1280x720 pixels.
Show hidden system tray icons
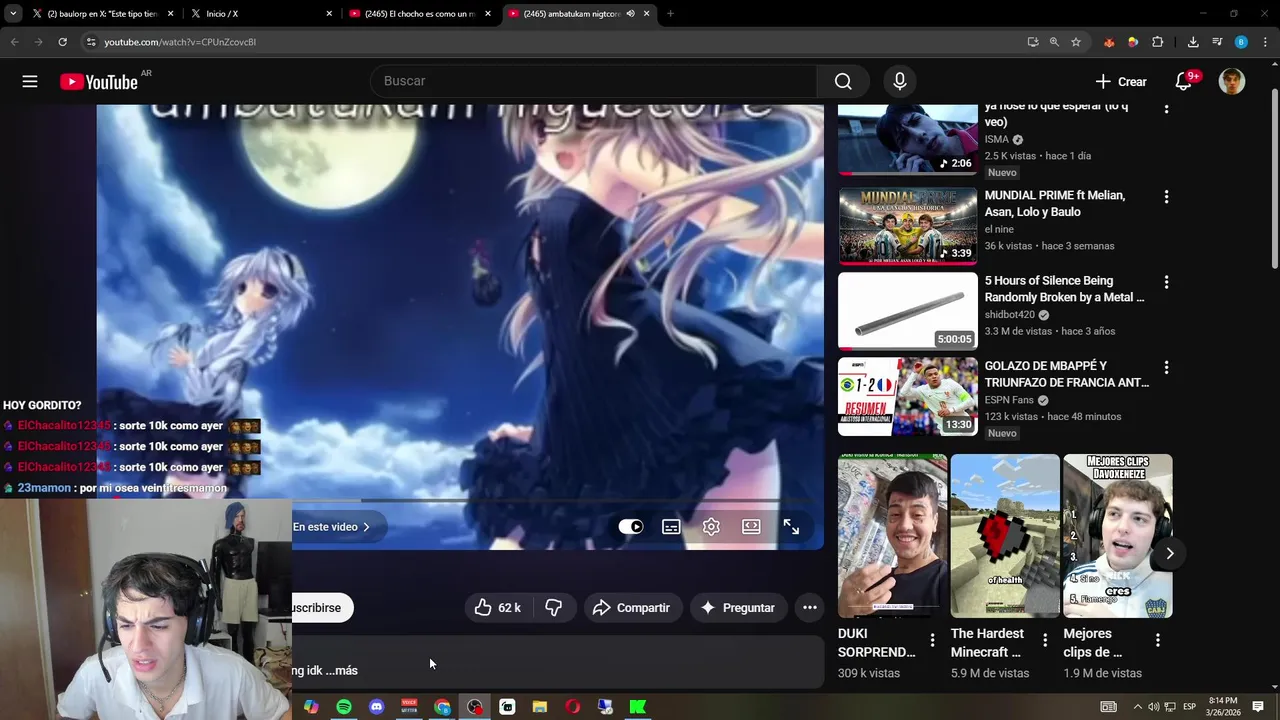pos(1137,707)
